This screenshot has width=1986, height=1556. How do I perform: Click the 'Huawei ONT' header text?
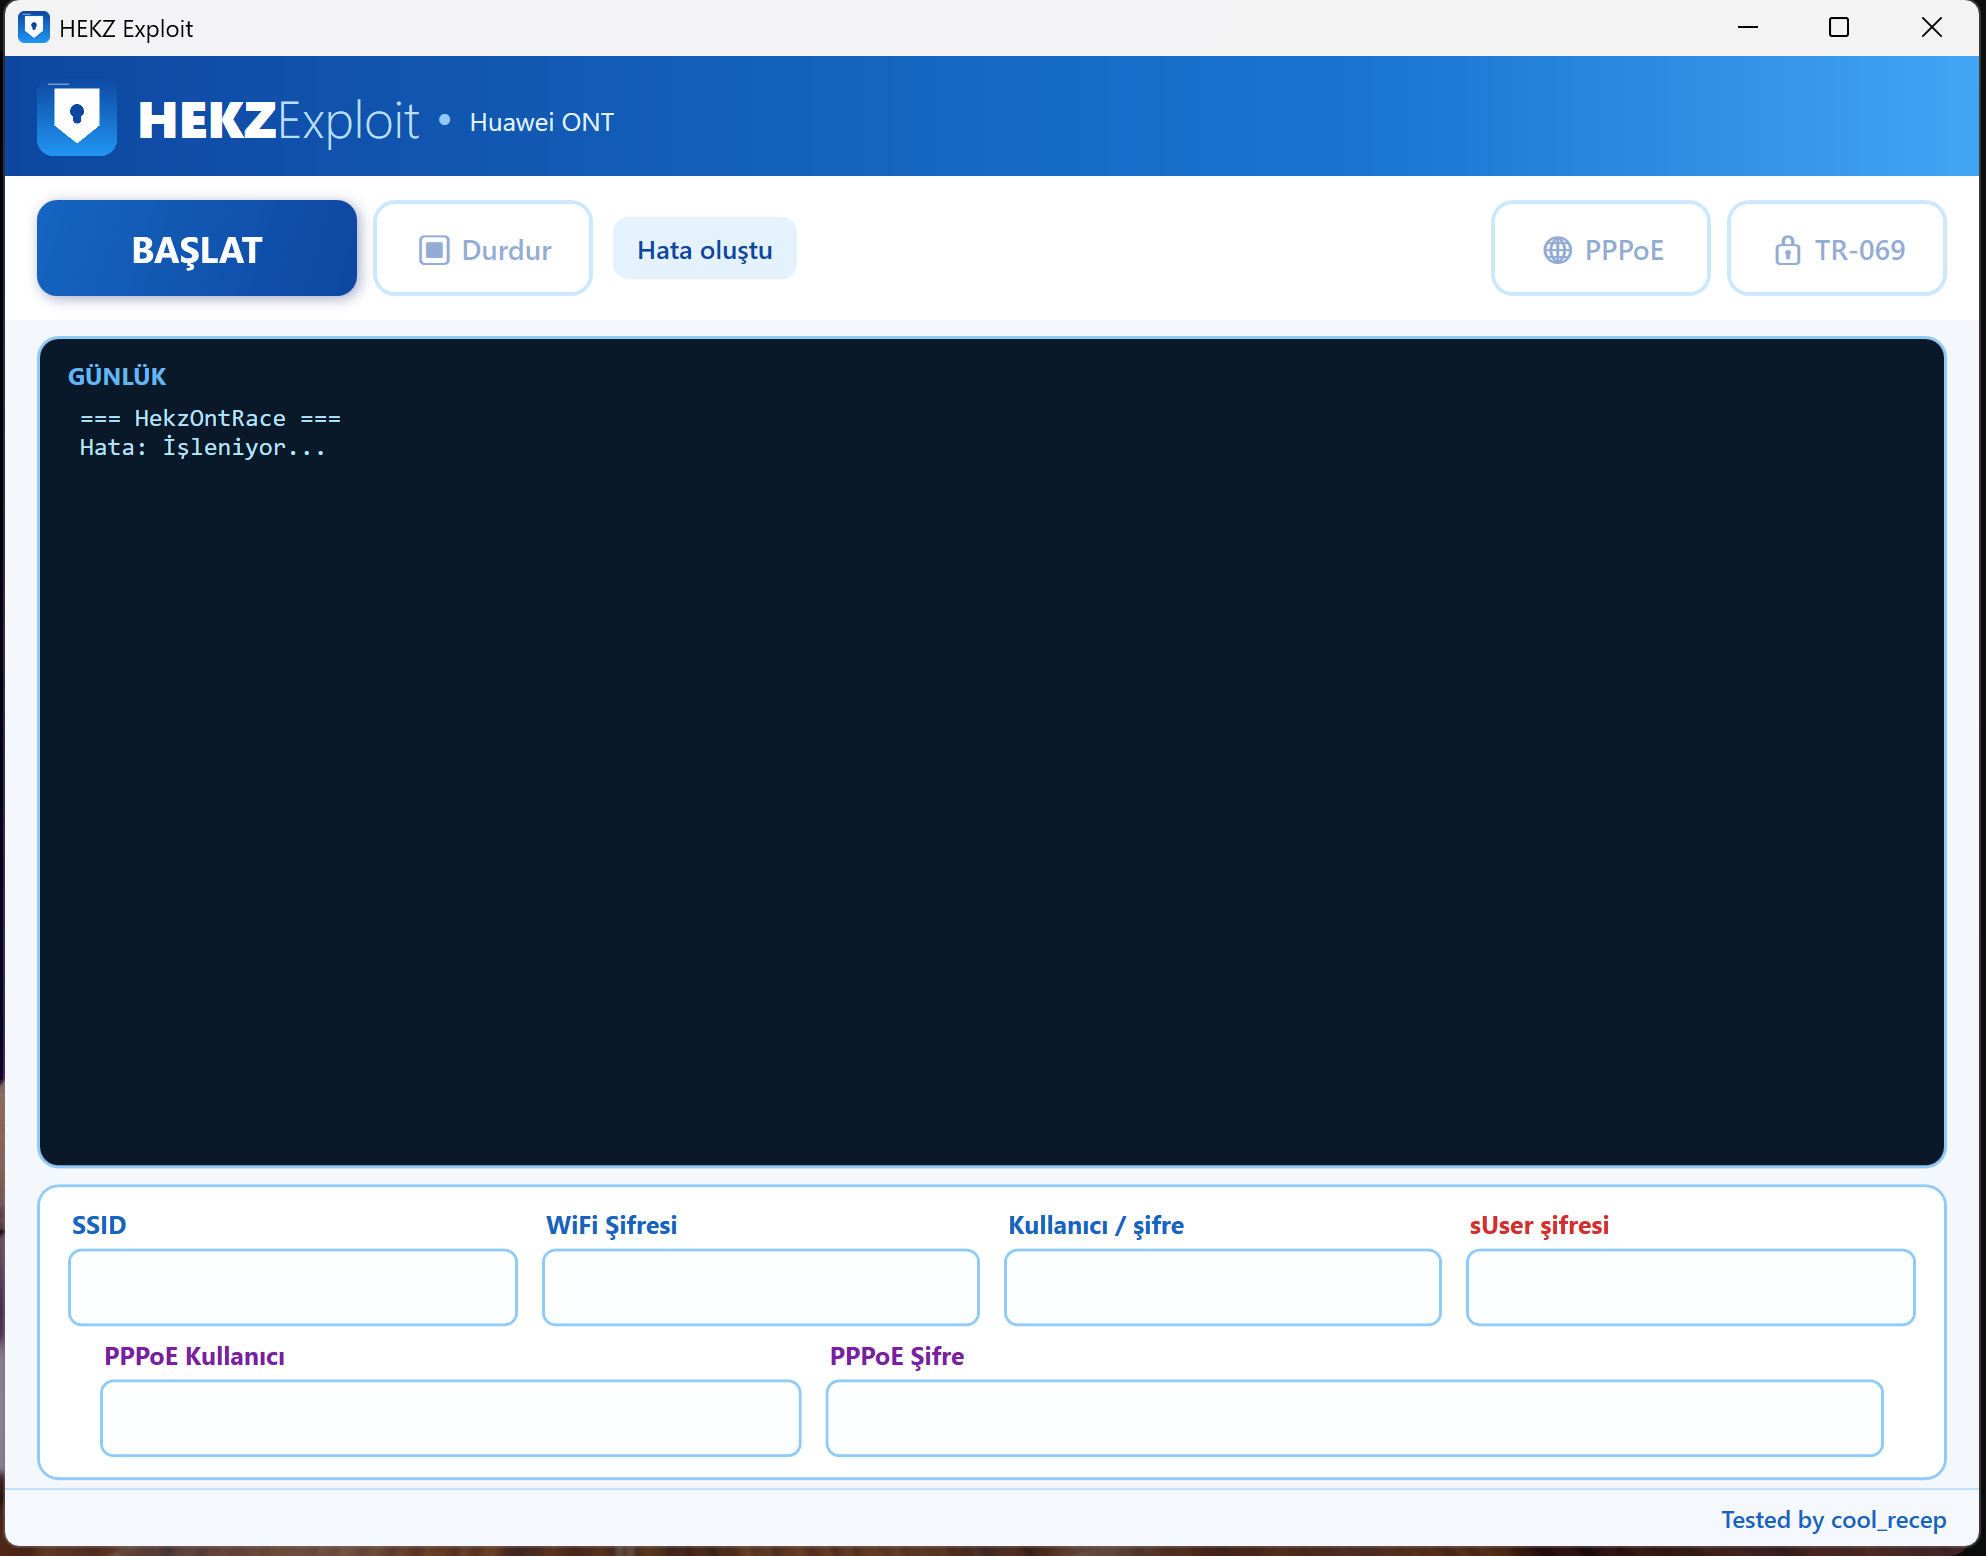coord(542,122)
